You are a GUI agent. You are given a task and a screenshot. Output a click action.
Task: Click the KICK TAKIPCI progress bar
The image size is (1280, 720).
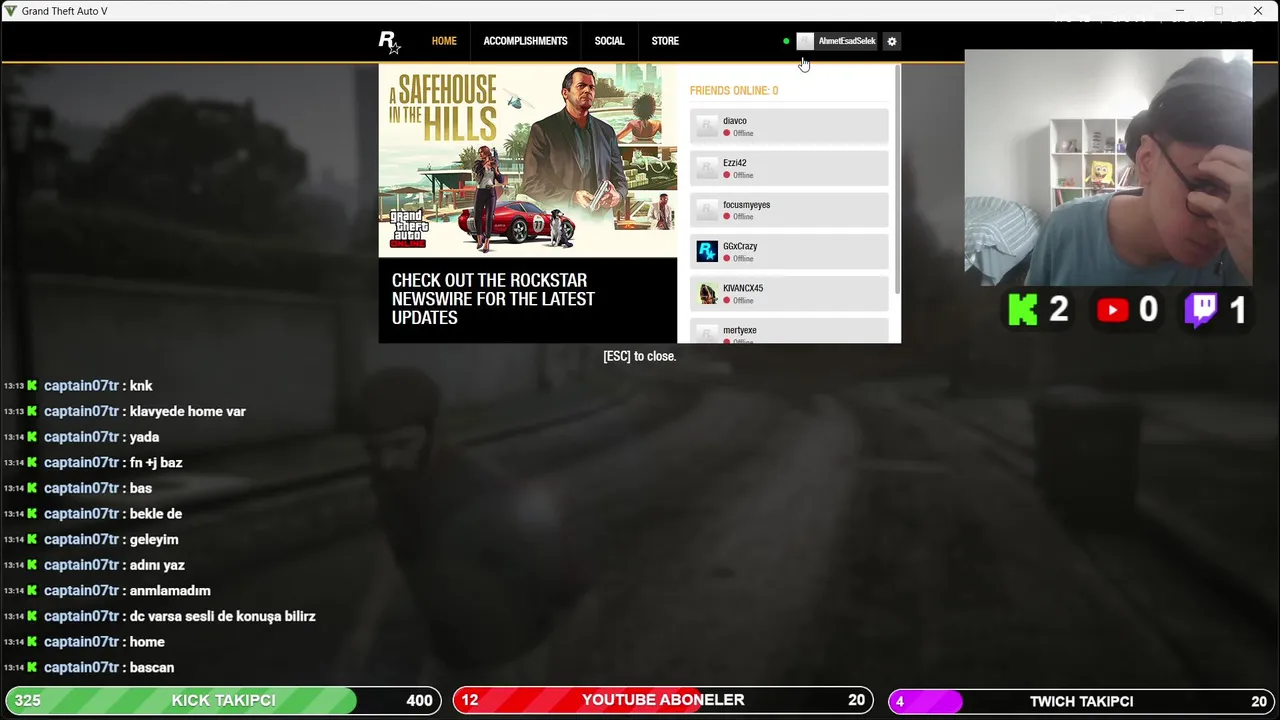(x=223, y=701)
